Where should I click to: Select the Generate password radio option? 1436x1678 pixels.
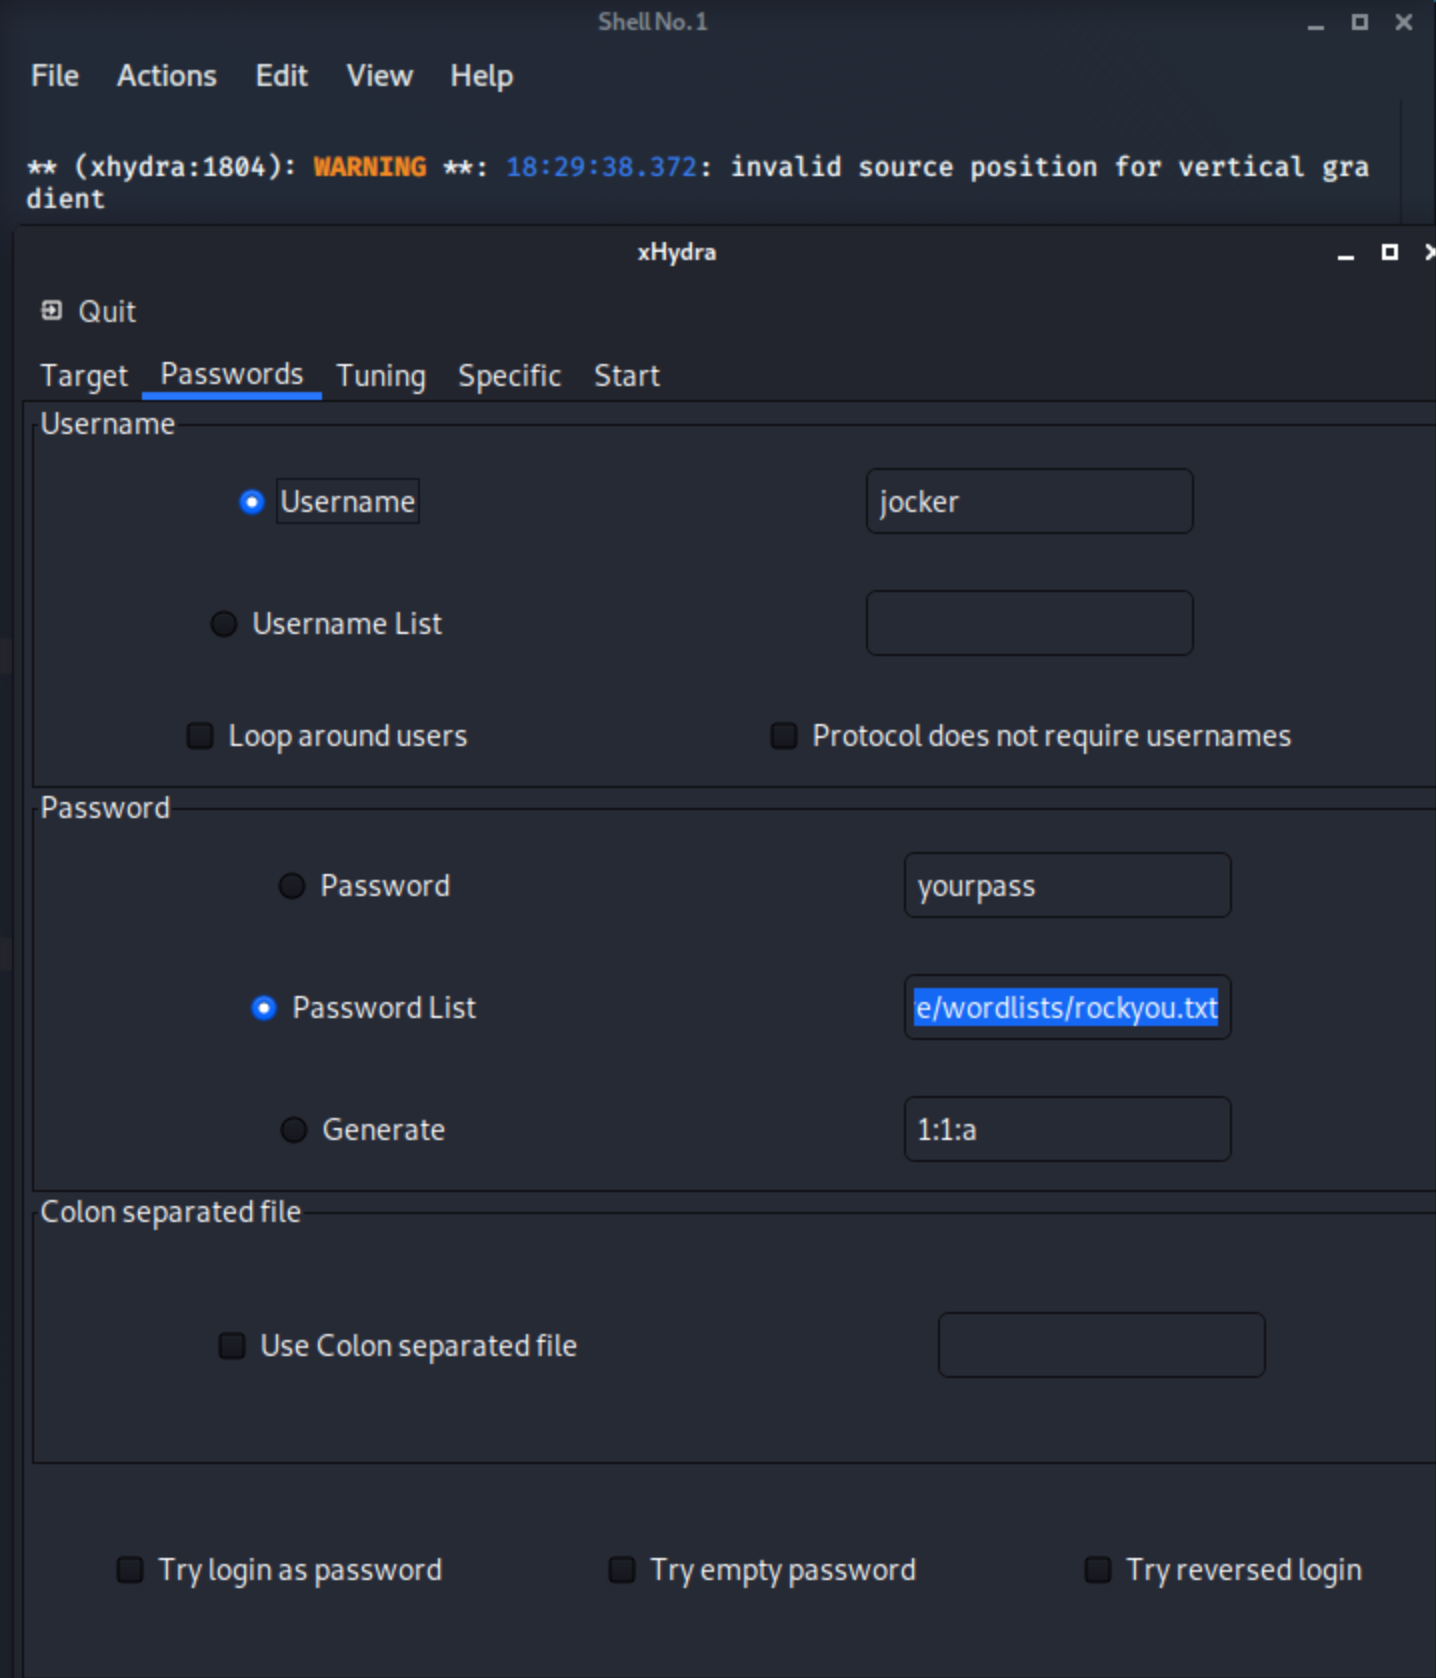tap(294, 1130)
